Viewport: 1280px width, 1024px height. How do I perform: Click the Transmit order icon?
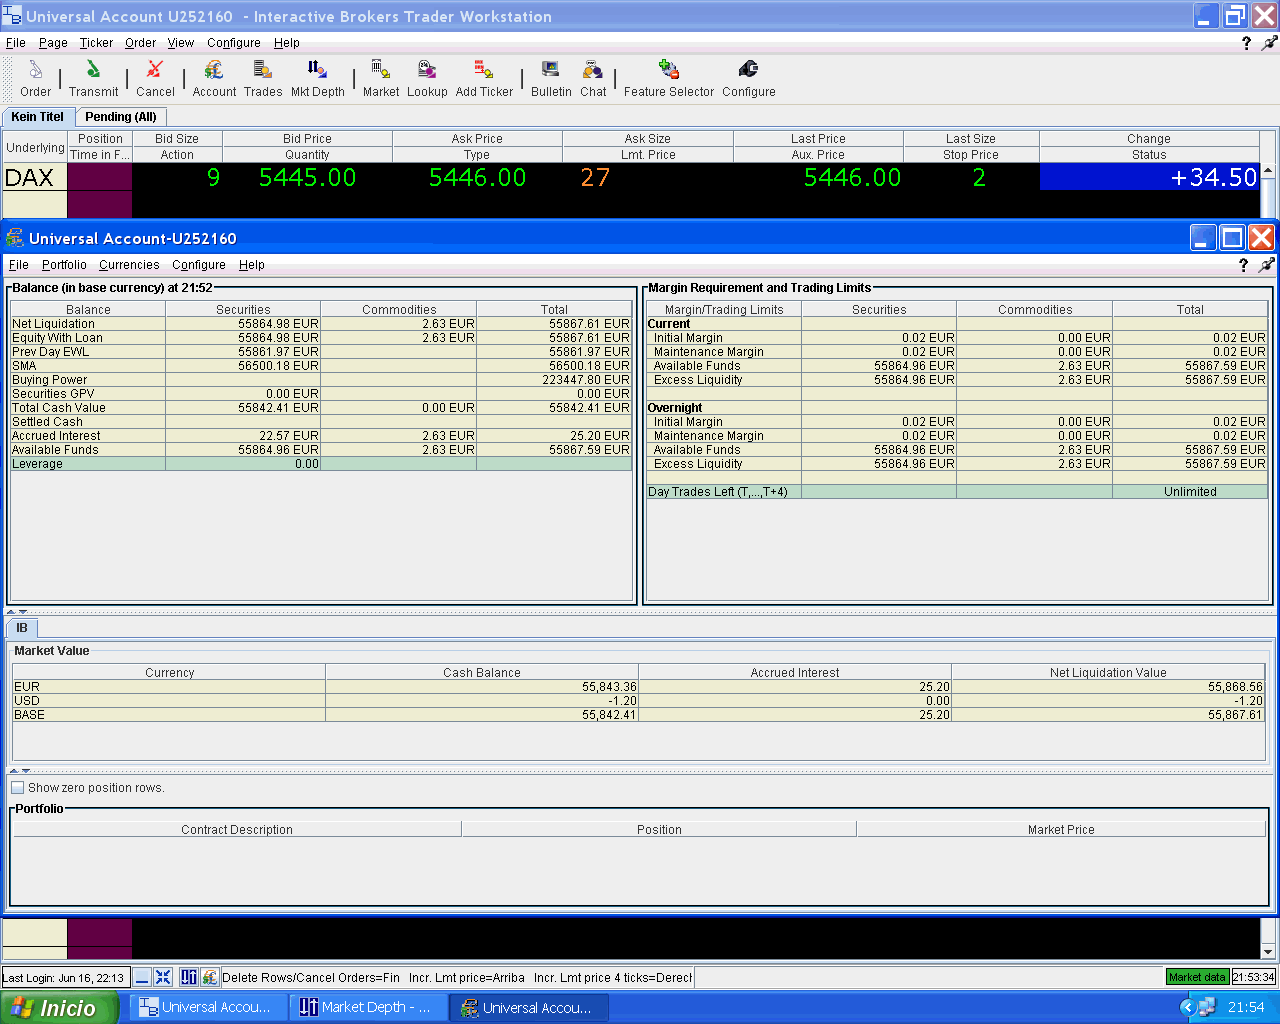point(93,70)
